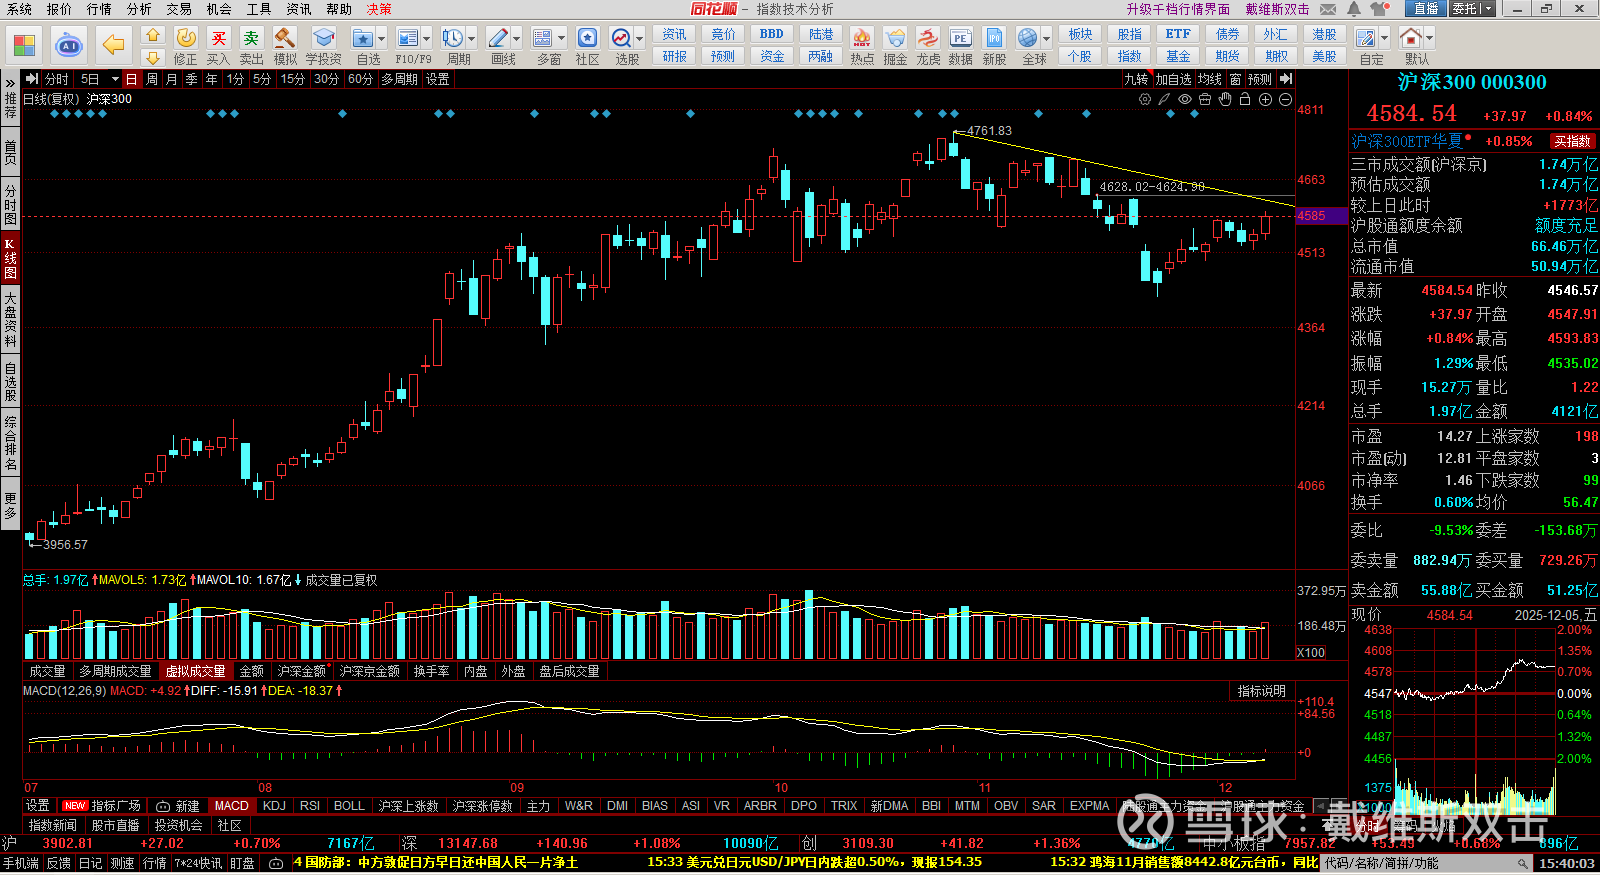The image size is (1600, 875).
Task: Open the 社区 community icon
Action: [x=587, y=38]
